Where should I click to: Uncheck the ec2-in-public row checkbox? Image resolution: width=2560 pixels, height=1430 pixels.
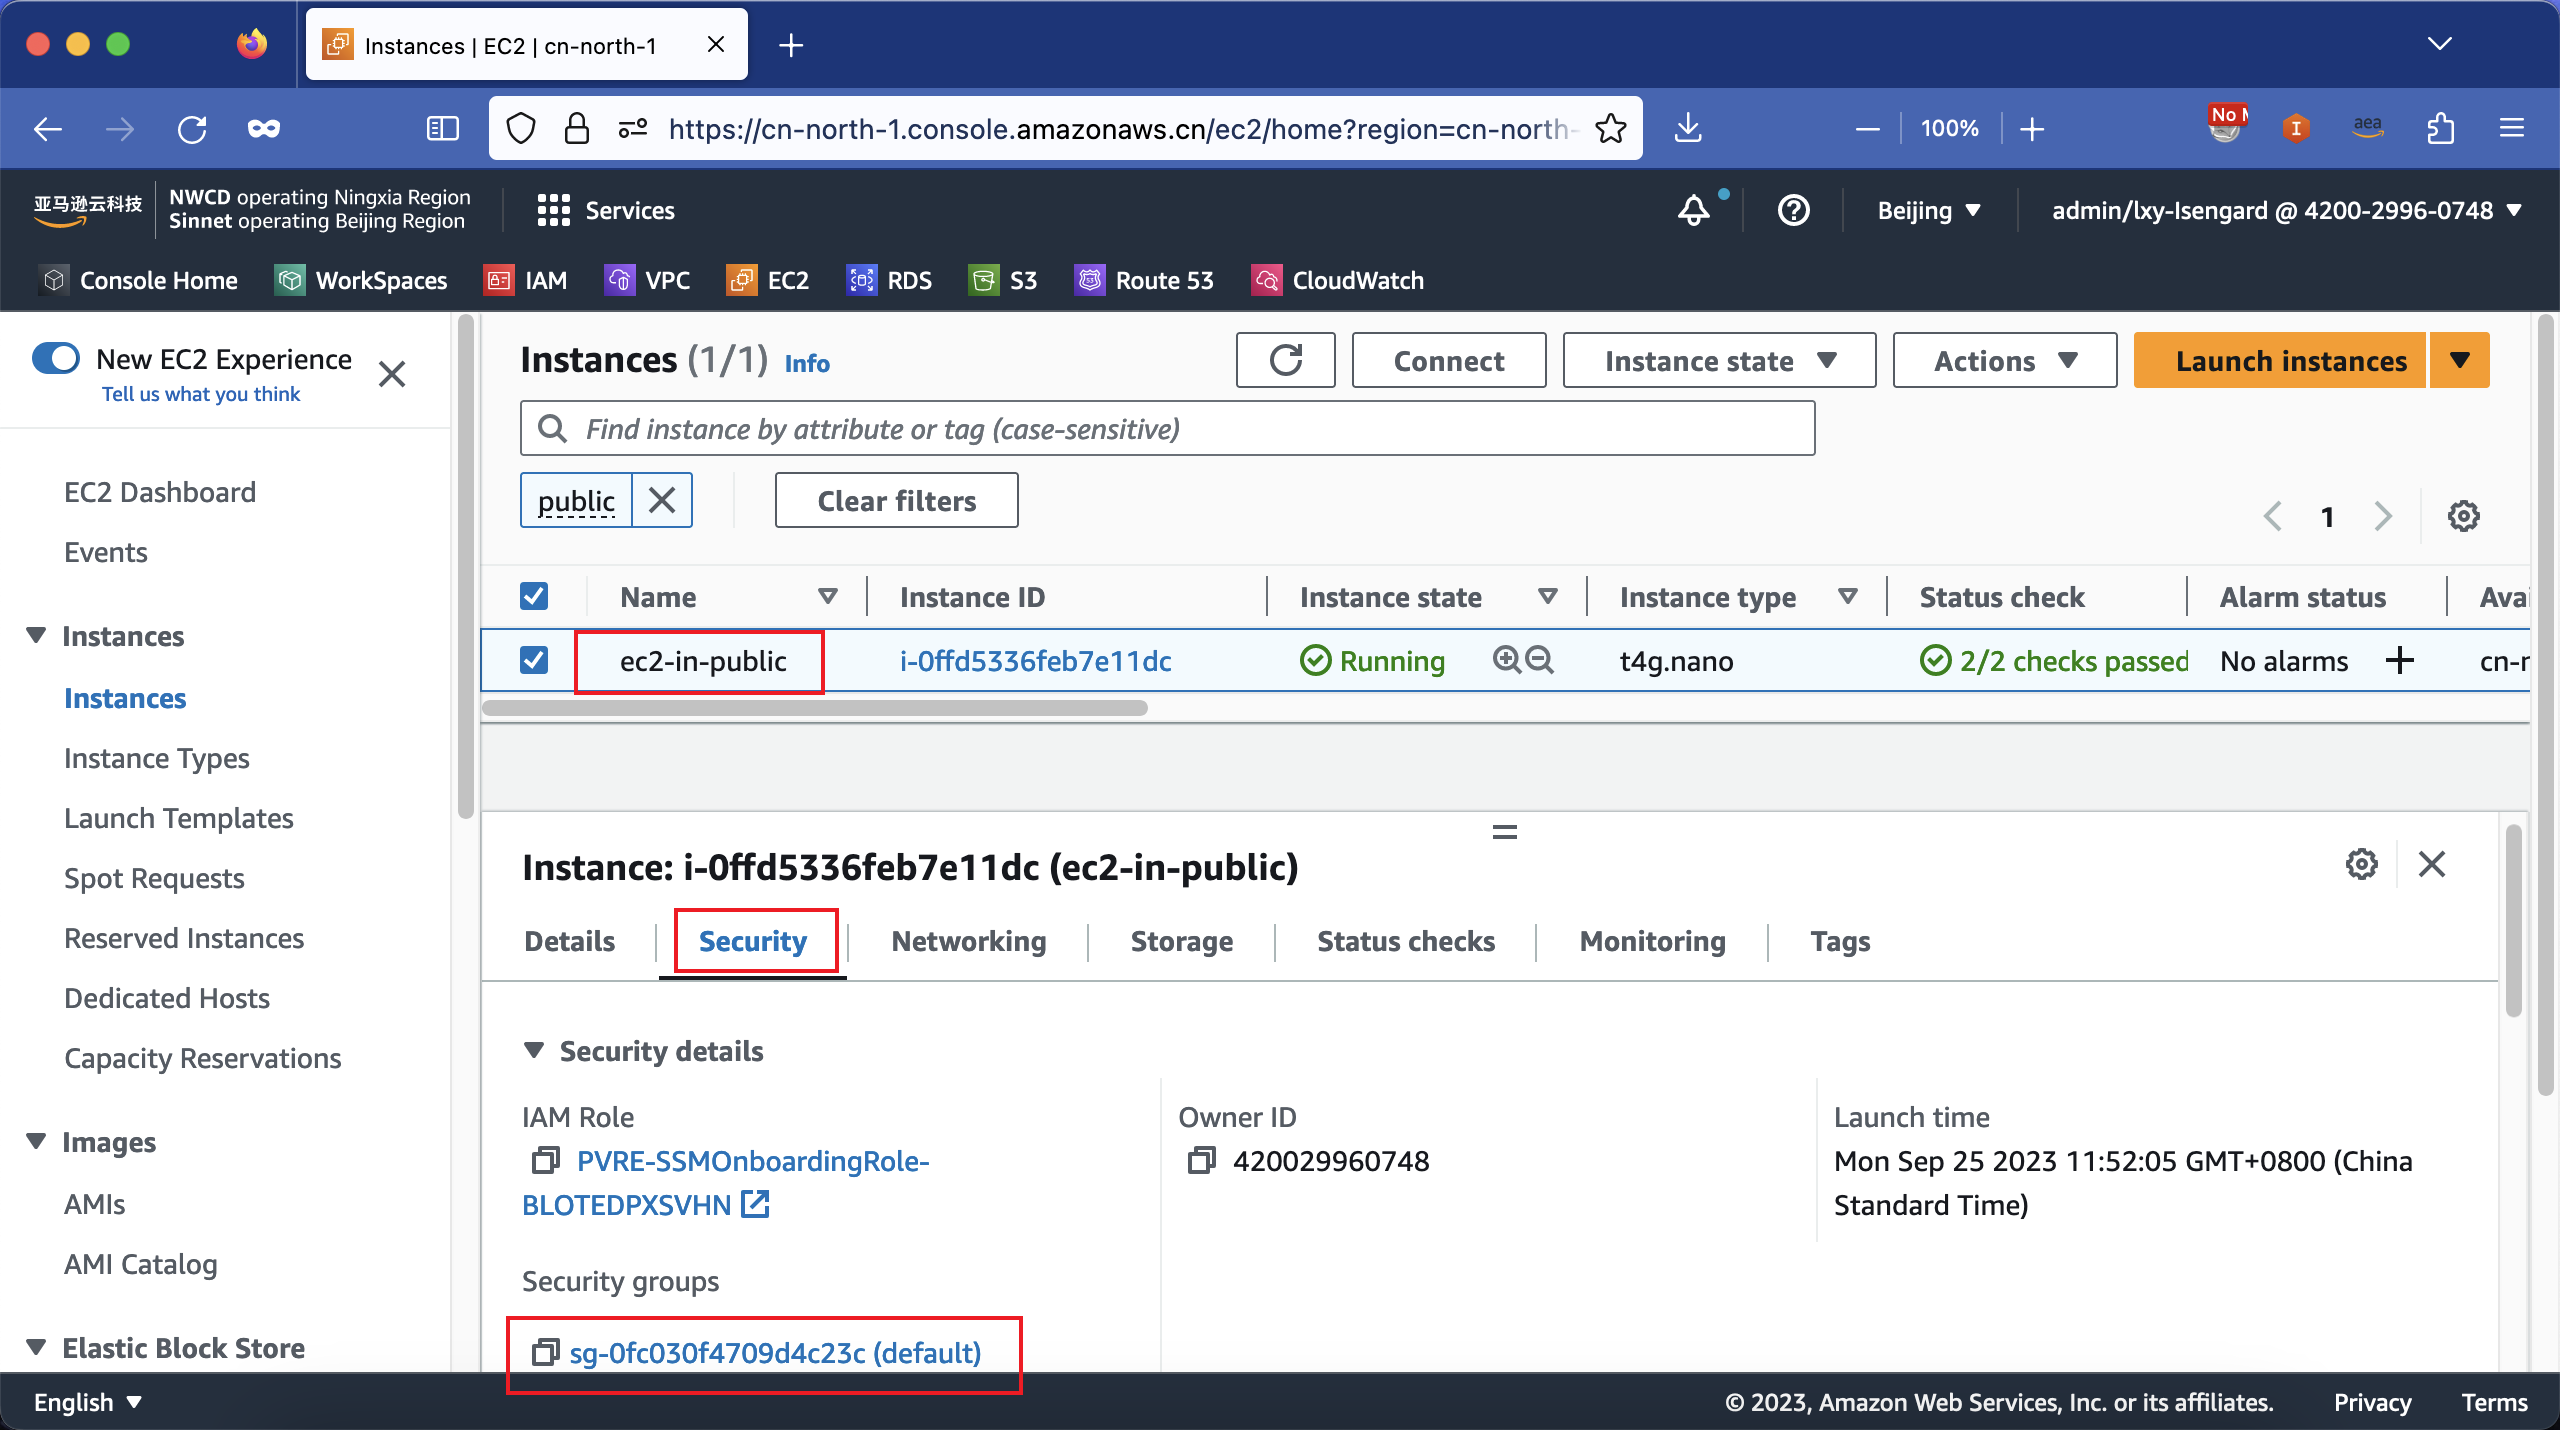pyautogui.click(x=534, y=660)
